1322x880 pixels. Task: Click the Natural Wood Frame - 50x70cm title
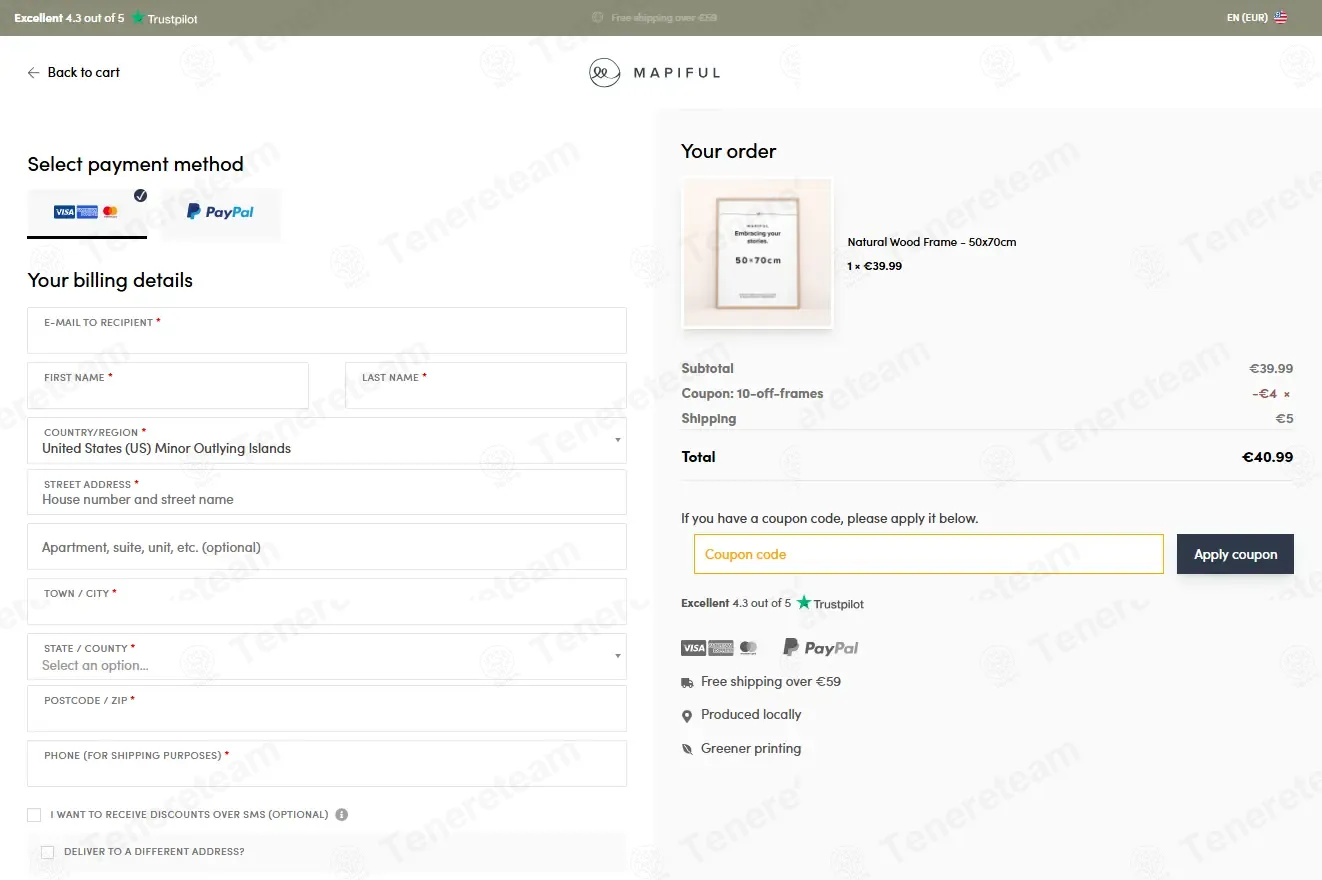click(932, 242)
